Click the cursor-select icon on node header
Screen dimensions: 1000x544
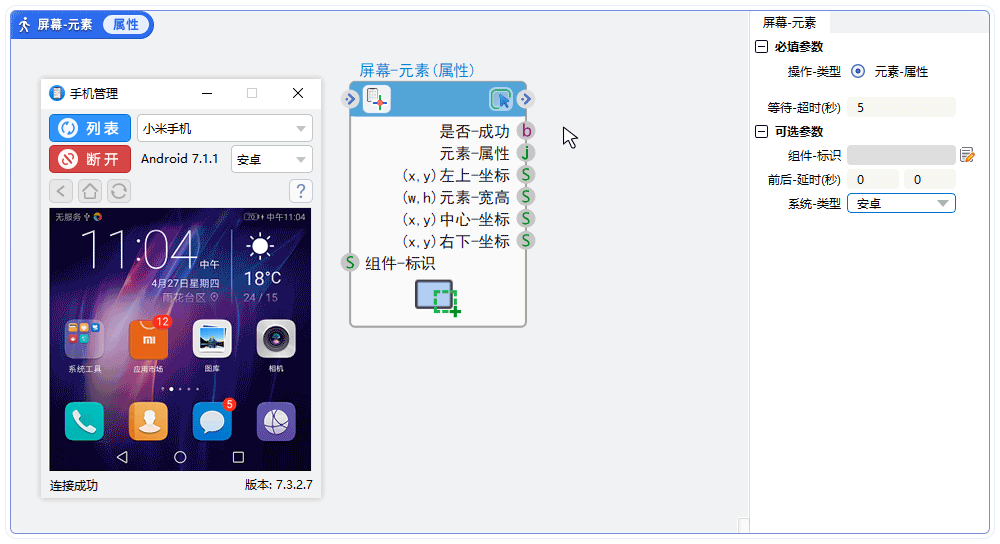coord(501,99)
